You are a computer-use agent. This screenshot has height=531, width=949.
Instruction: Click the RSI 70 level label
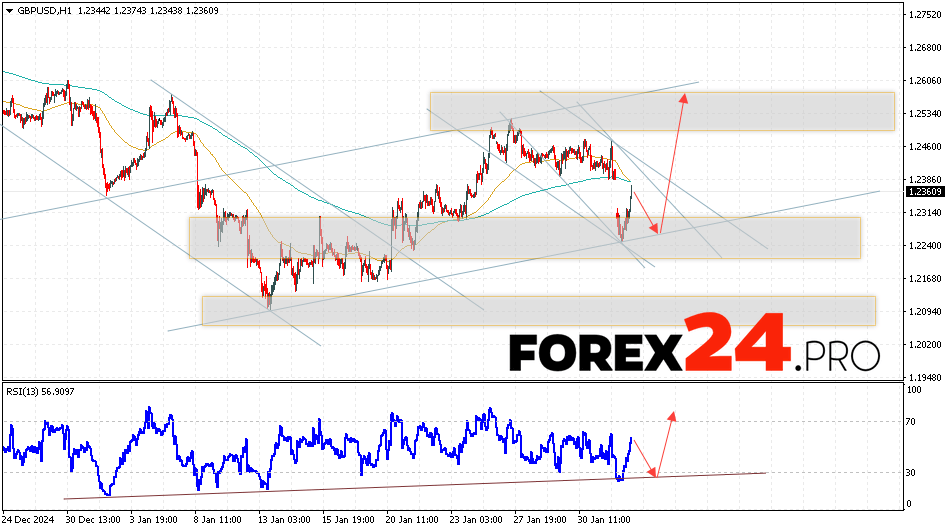[912, 423]
